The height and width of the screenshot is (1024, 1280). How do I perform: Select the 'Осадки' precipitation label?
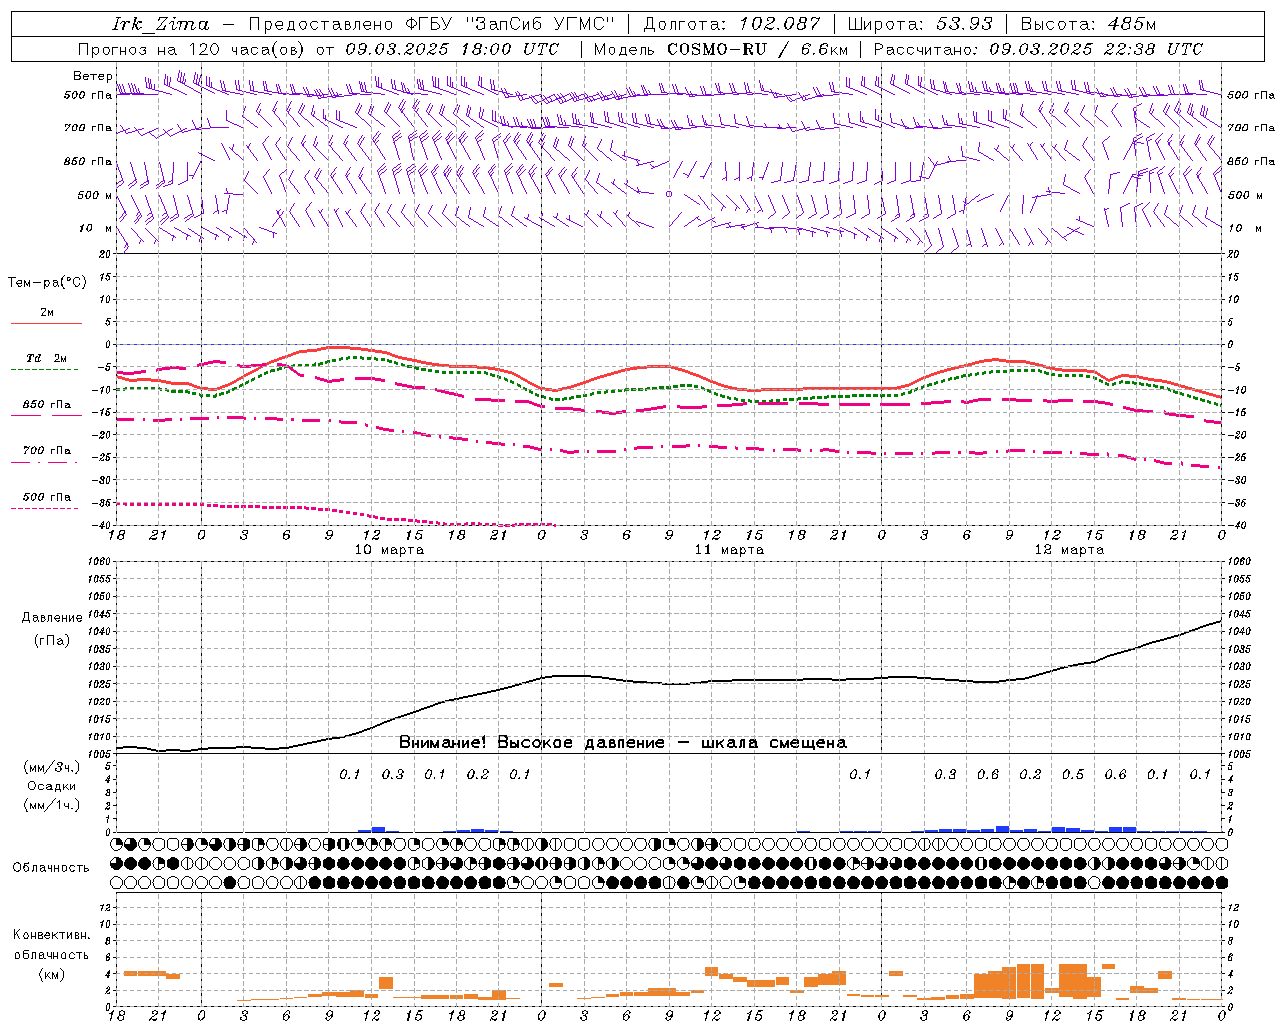[52, 786]
